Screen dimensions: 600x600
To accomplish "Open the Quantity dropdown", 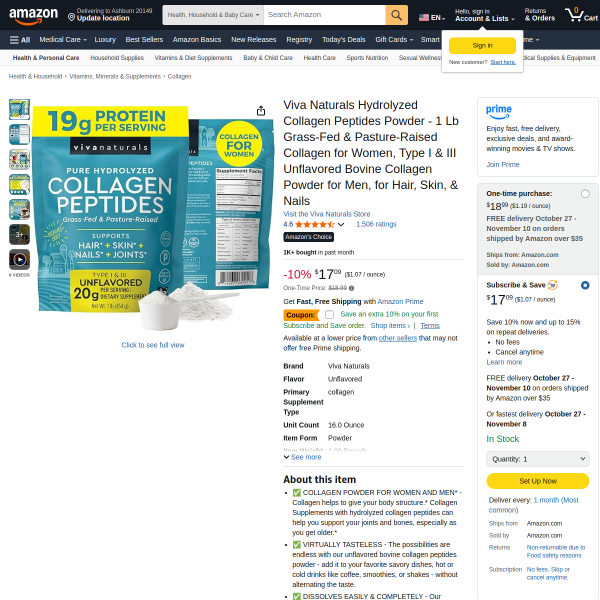I will pos(538,459).
